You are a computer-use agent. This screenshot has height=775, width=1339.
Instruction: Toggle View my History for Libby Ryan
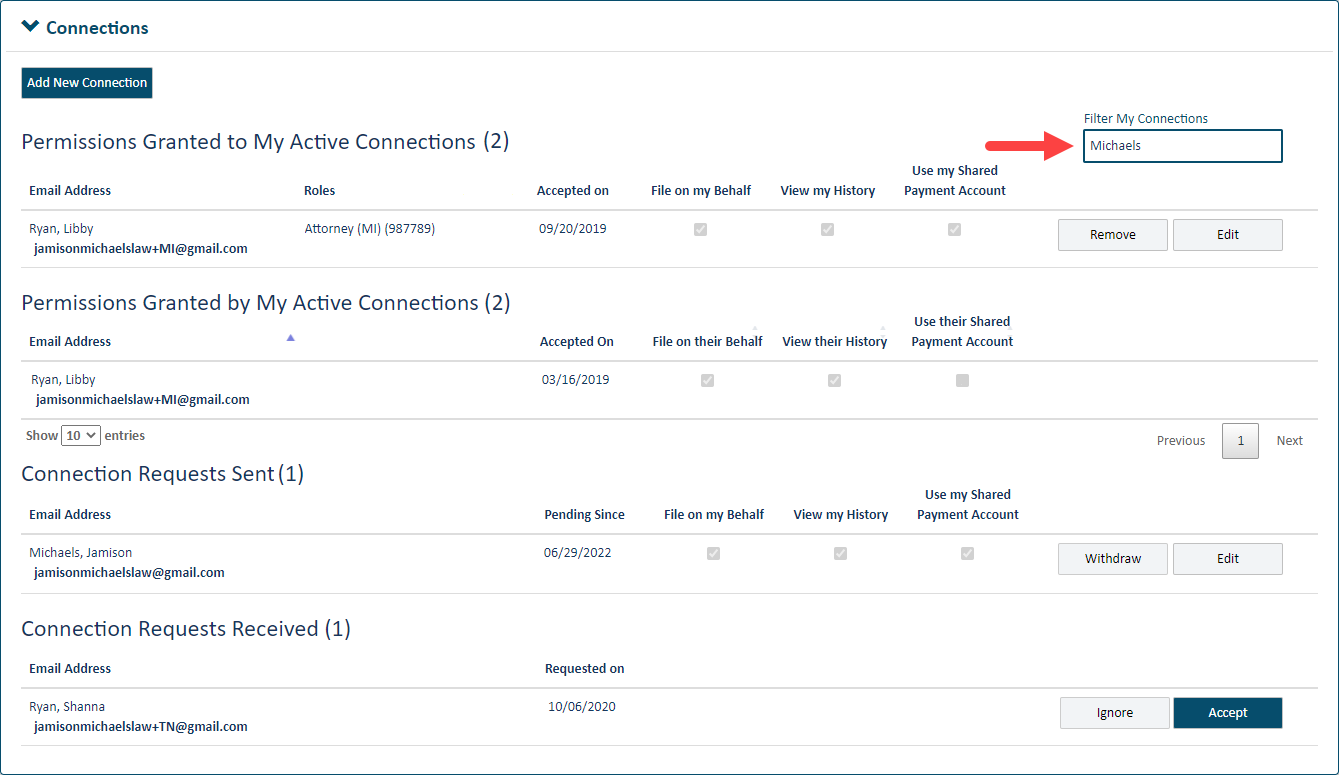coord(828,229)
